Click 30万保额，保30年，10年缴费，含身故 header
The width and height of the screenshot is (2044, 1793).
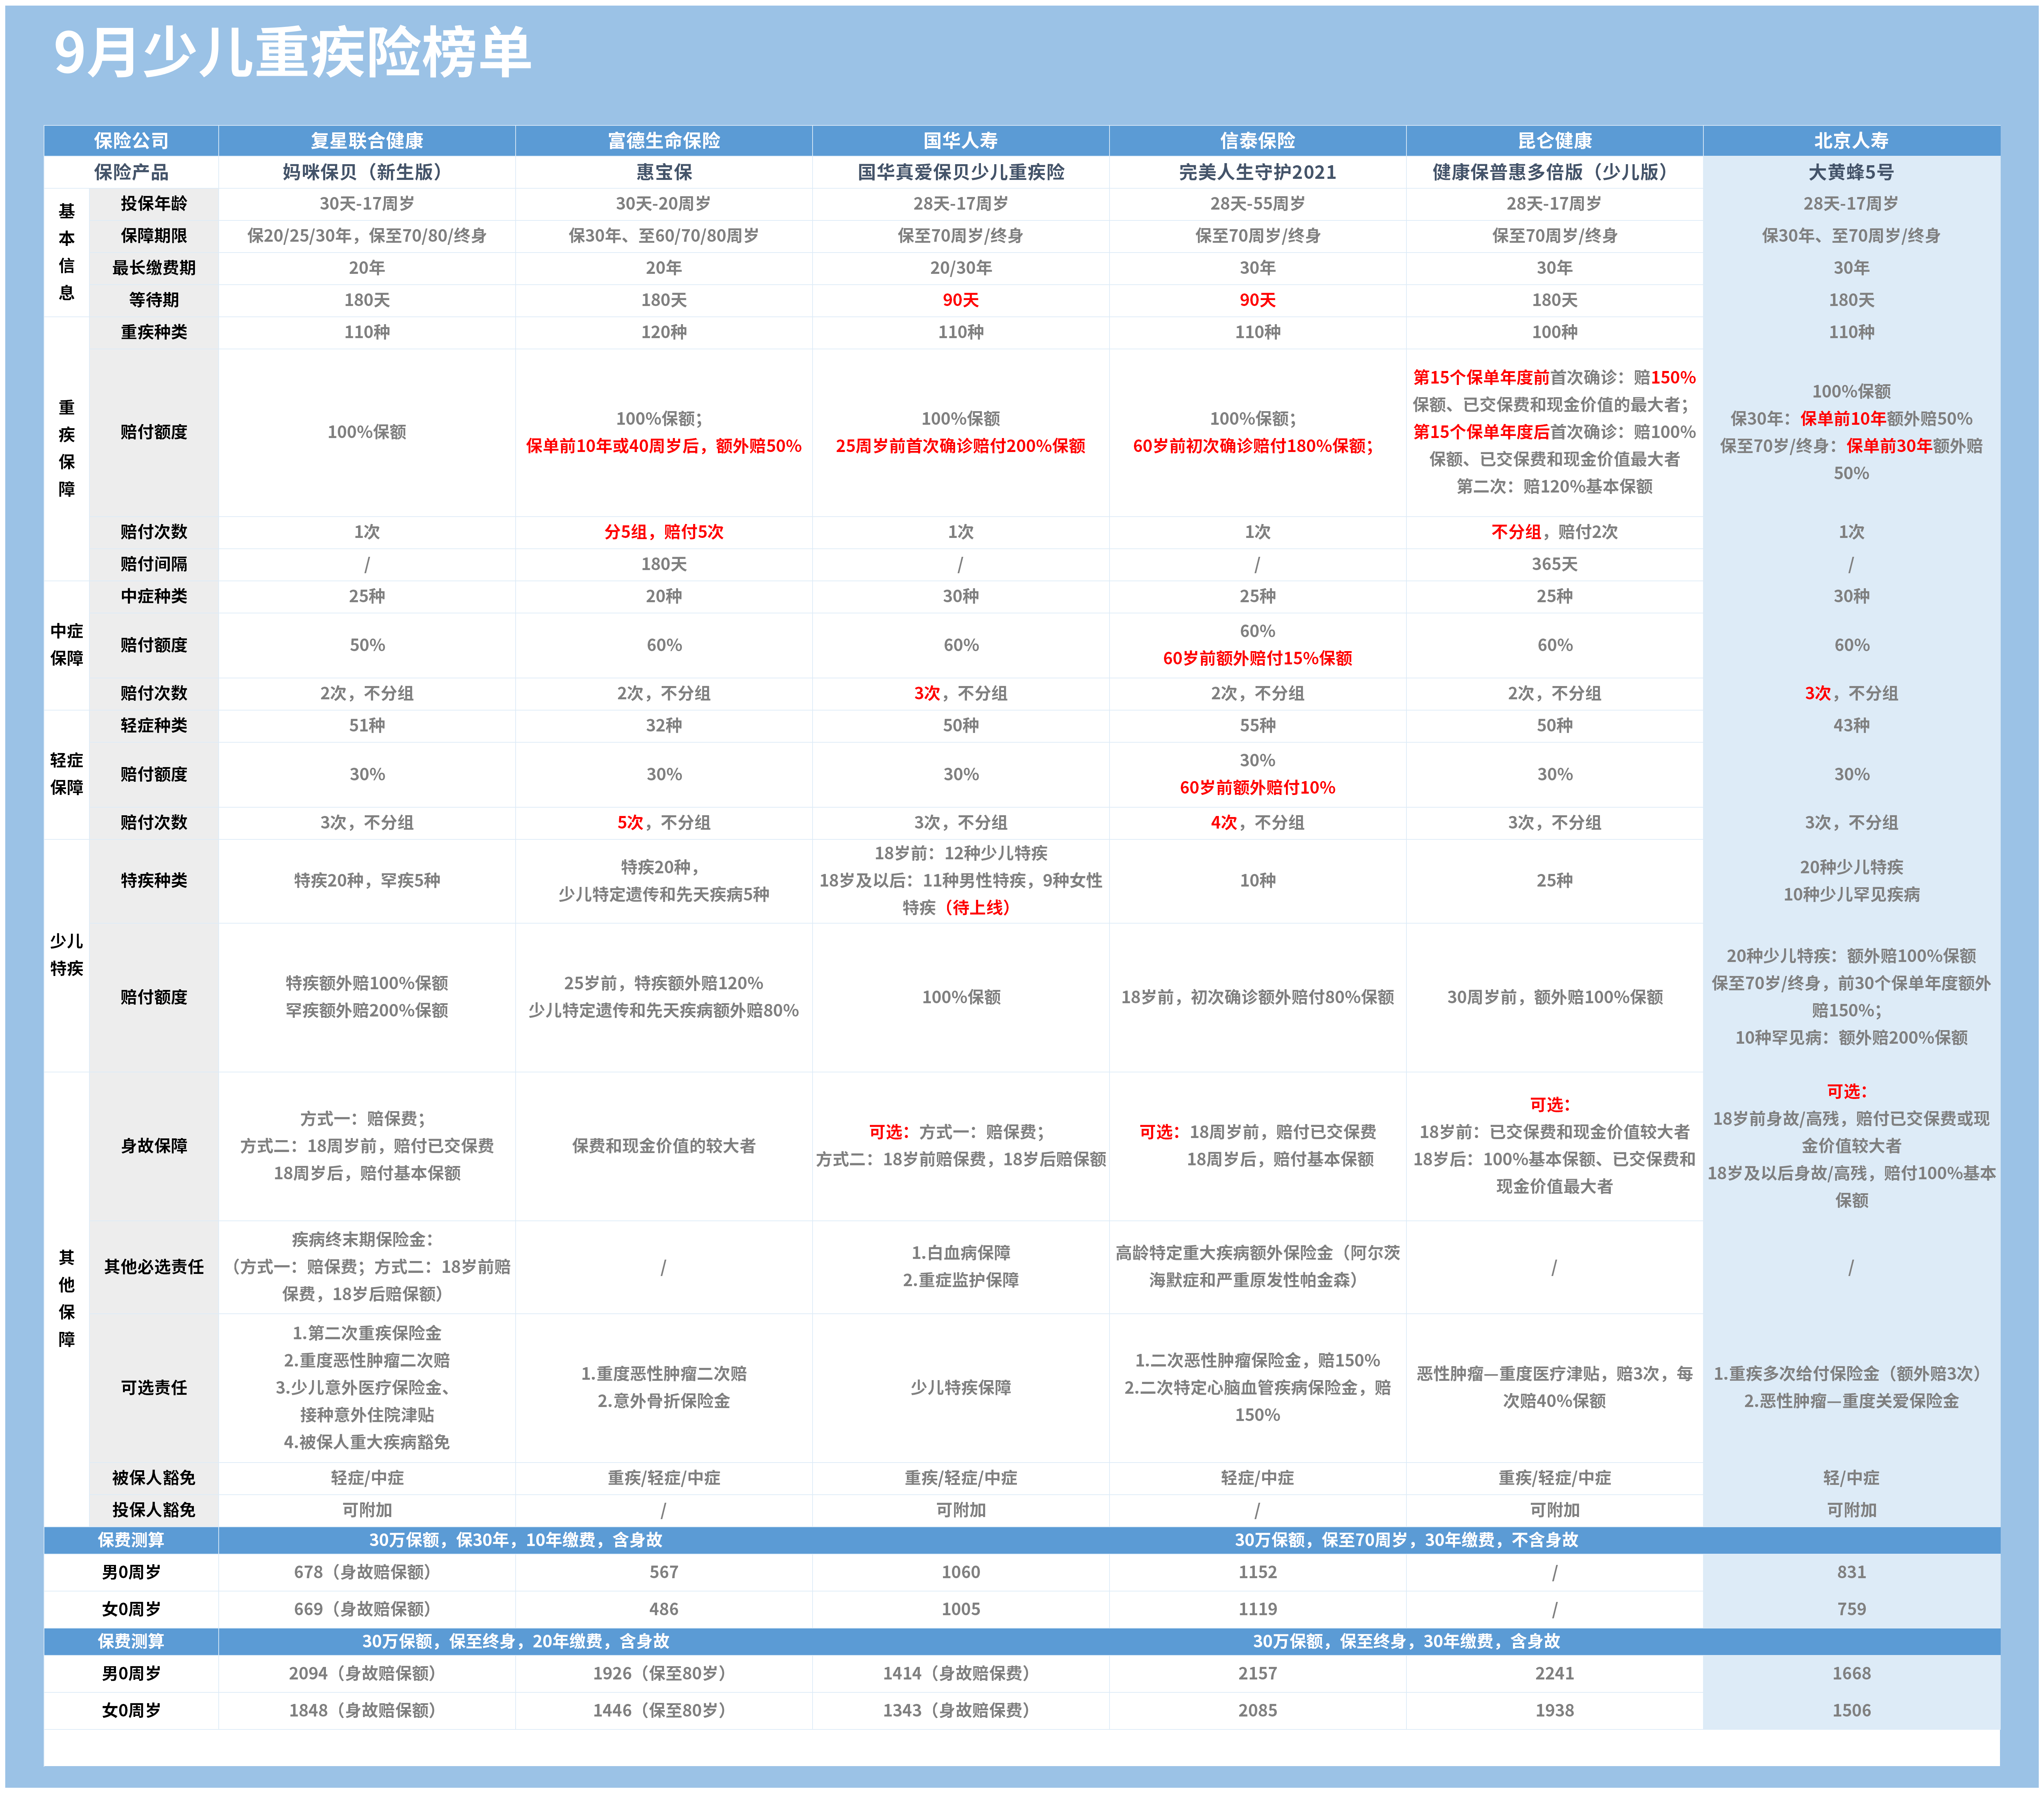coord(516,1540)
